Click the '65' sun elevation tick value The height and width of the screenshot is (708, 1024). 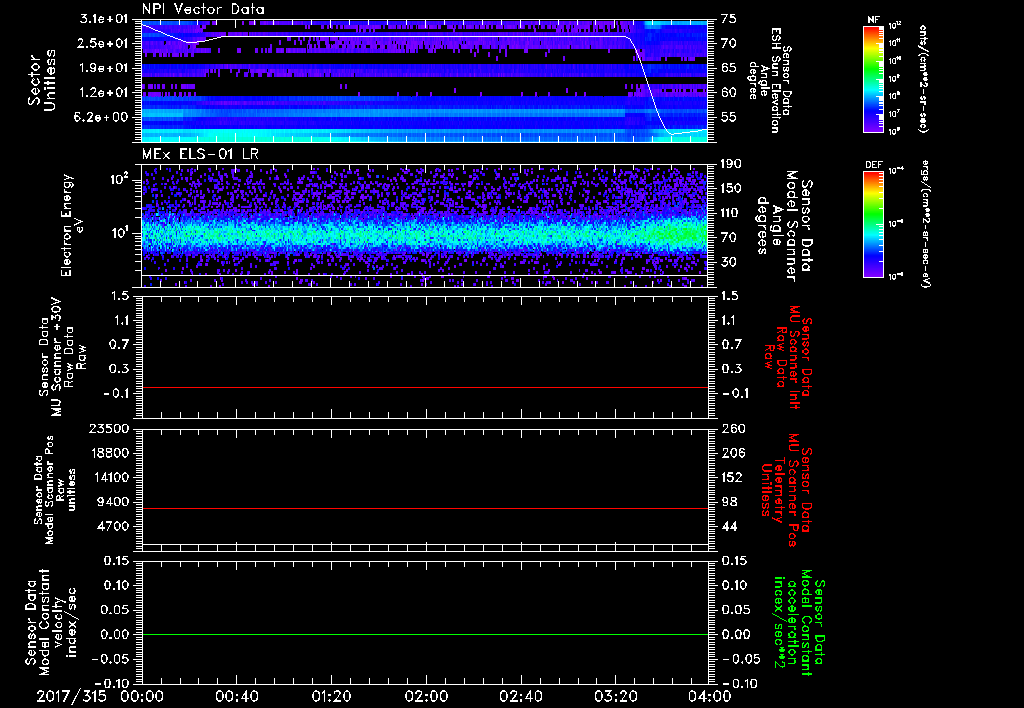pos(729,68)
